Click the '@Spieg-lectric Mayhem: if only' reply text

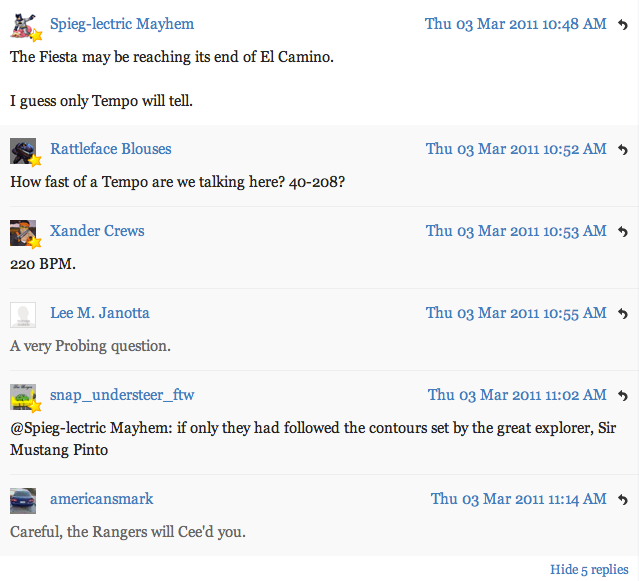tap(313, 439)
